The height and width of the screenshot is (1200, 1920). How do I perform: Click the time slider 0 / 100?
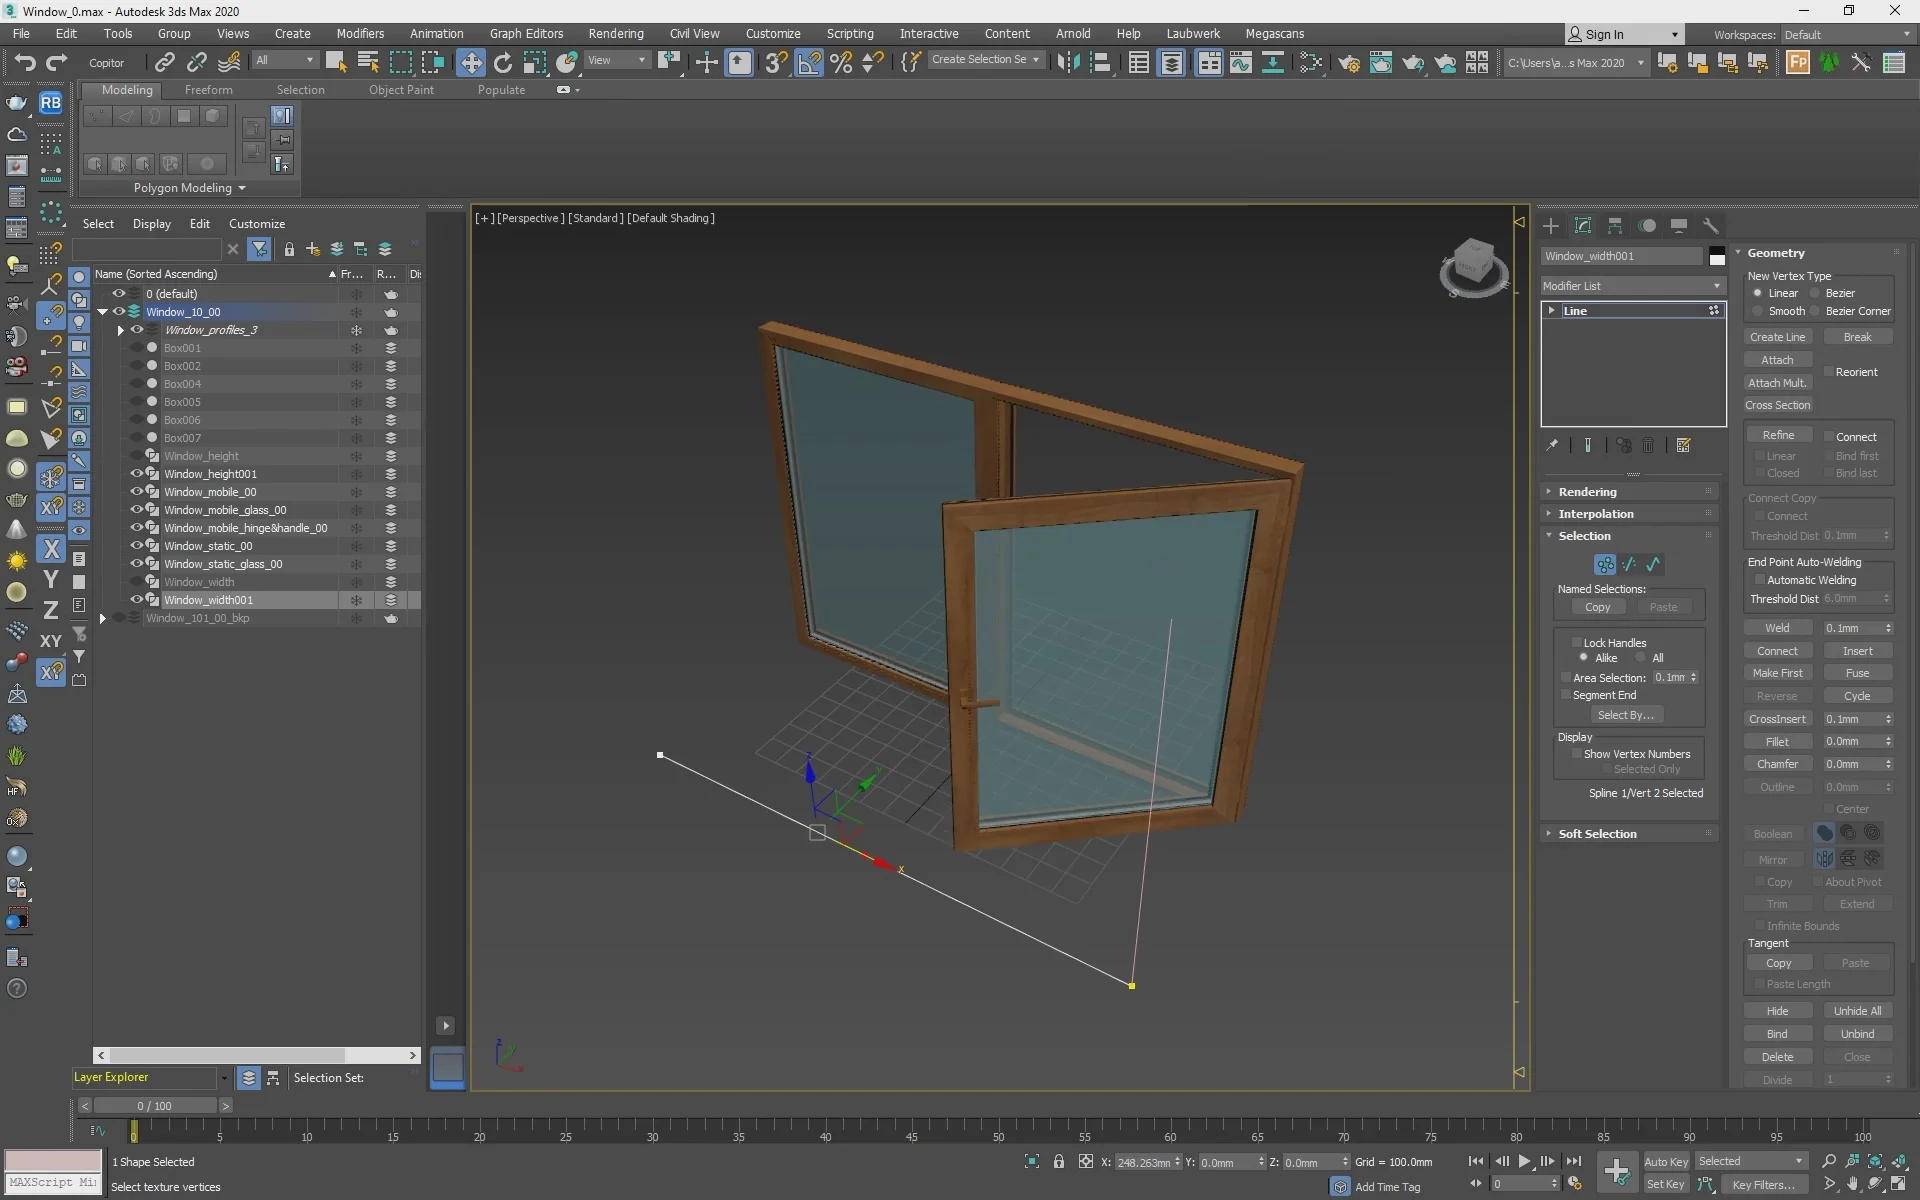[x=155, y=1106]
